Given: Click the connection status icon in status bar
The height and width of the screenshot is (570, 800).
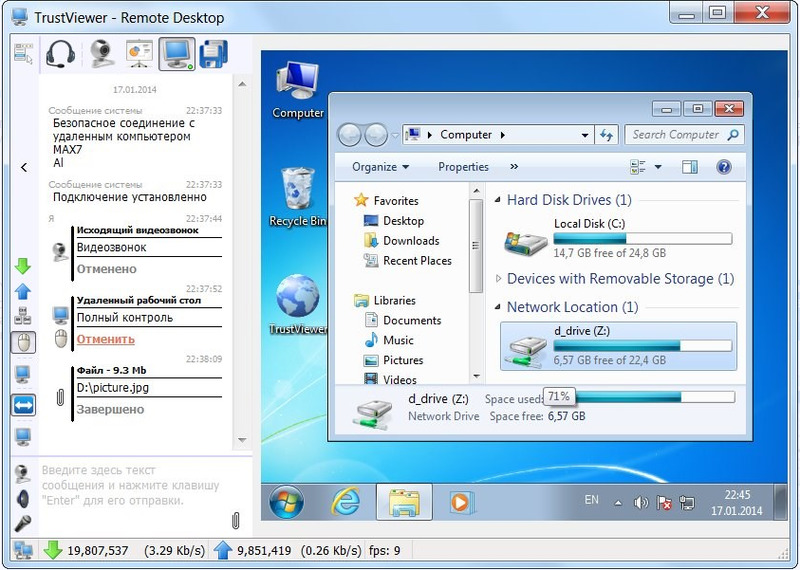Looking at the screenshot, I should pos(23,551).
